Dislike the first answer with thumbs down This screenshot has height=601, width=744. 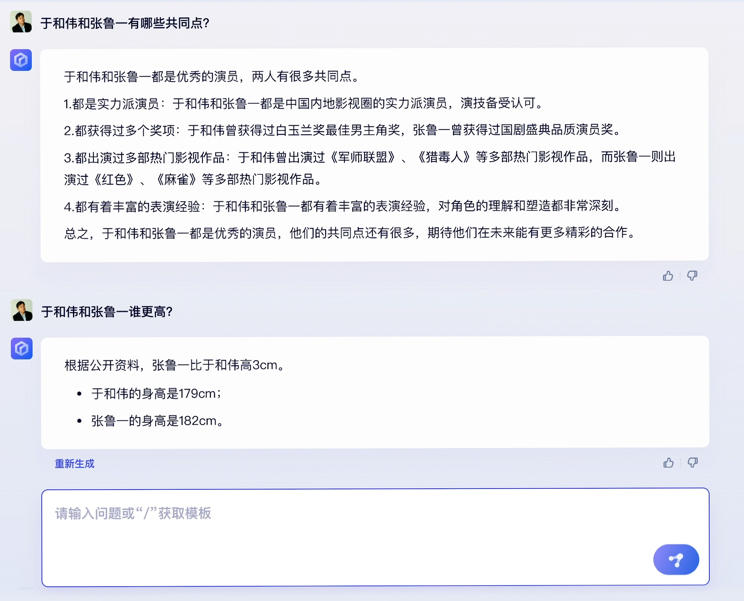692,276
